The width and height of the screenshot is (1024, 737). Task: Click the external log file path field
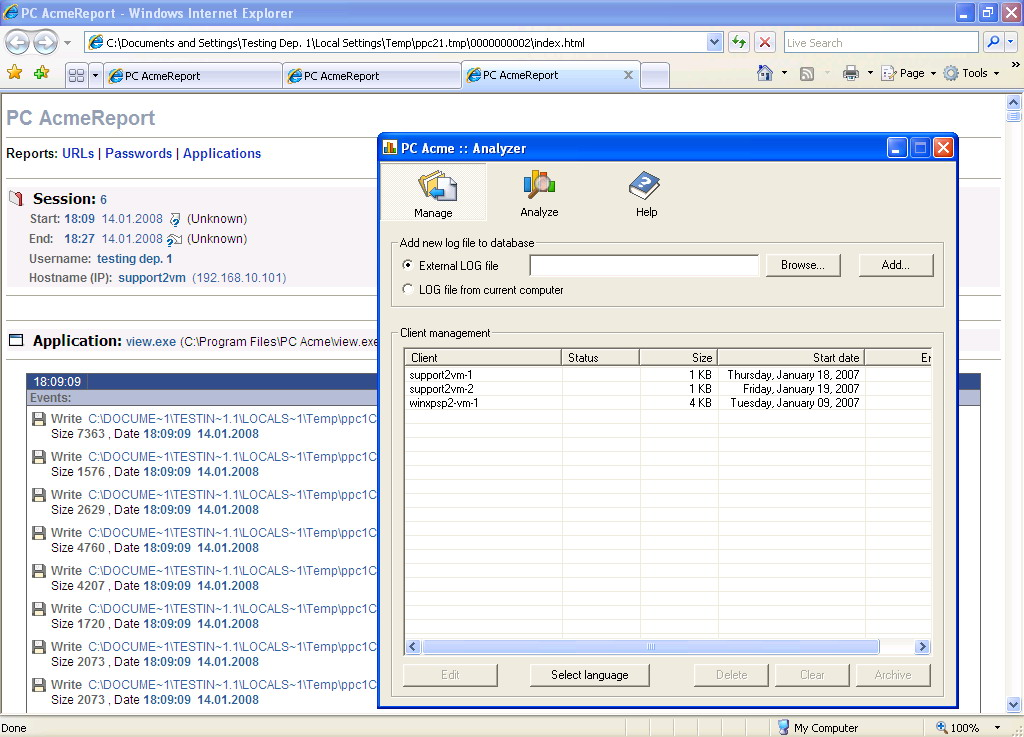click(x=644, y=266)
